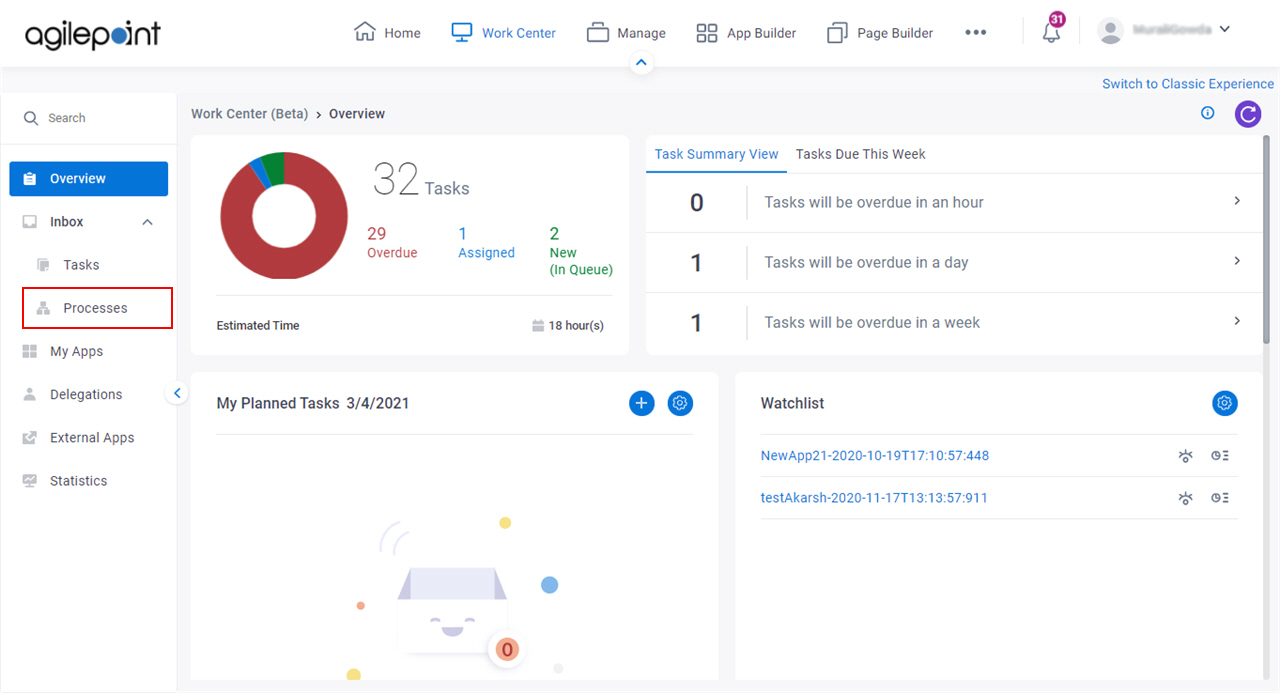Click the user avatar icon
The image size is (1280, 693).
tap(1110, 31)
